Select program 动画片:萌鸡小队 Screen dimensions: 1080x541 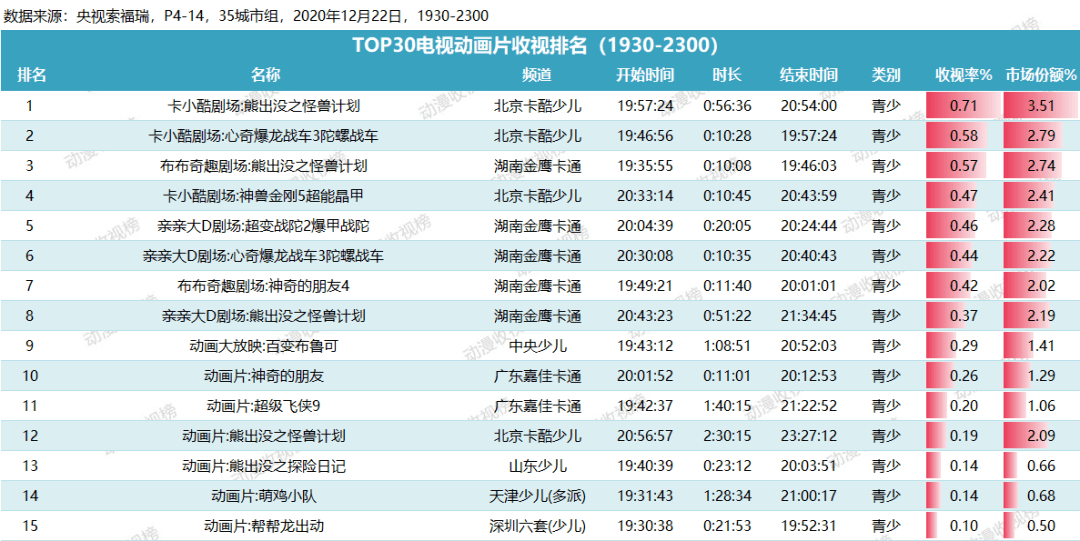[x=264, y=496]
